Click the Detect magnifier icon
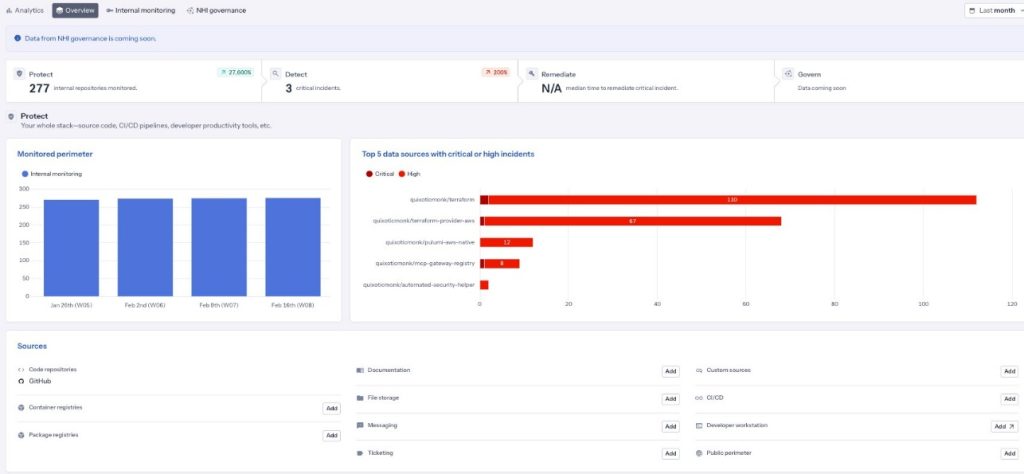 click(x=276, y=74)
